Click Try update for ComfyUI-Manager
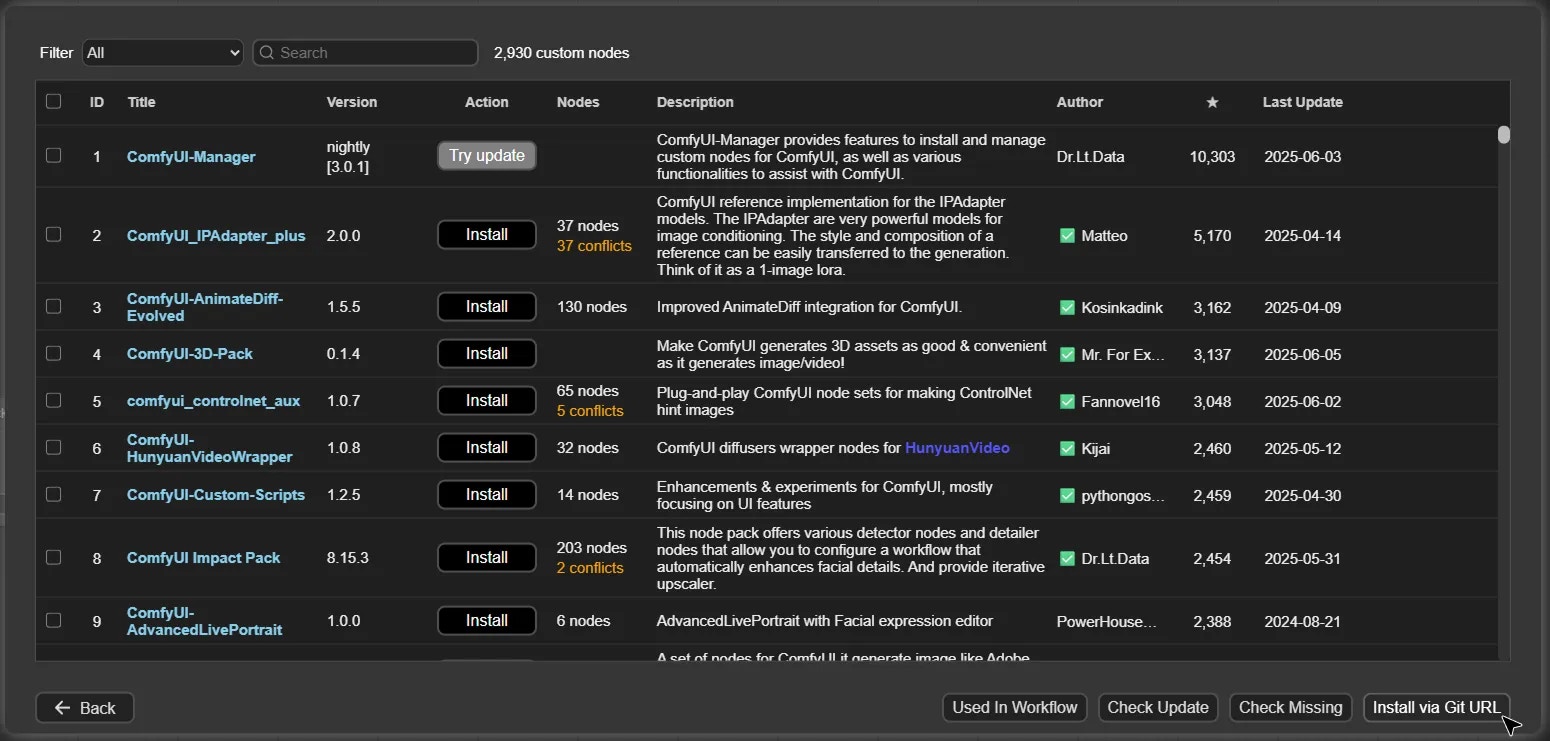1550x741 pixels. tap(487, 155)
